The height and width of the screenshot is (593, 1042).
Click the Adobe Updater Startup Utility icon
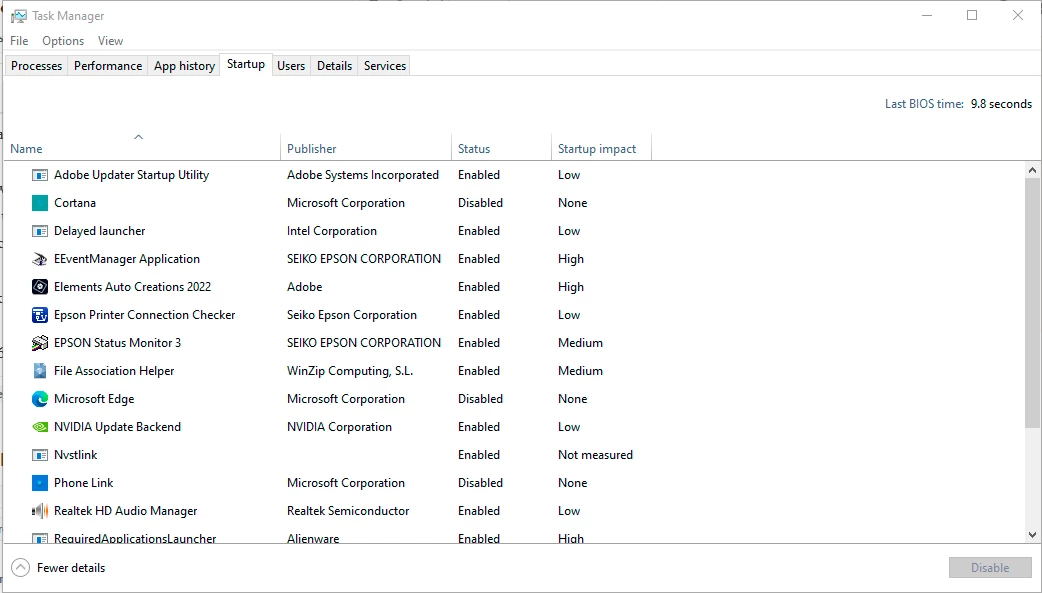click(x=40, y=176)
